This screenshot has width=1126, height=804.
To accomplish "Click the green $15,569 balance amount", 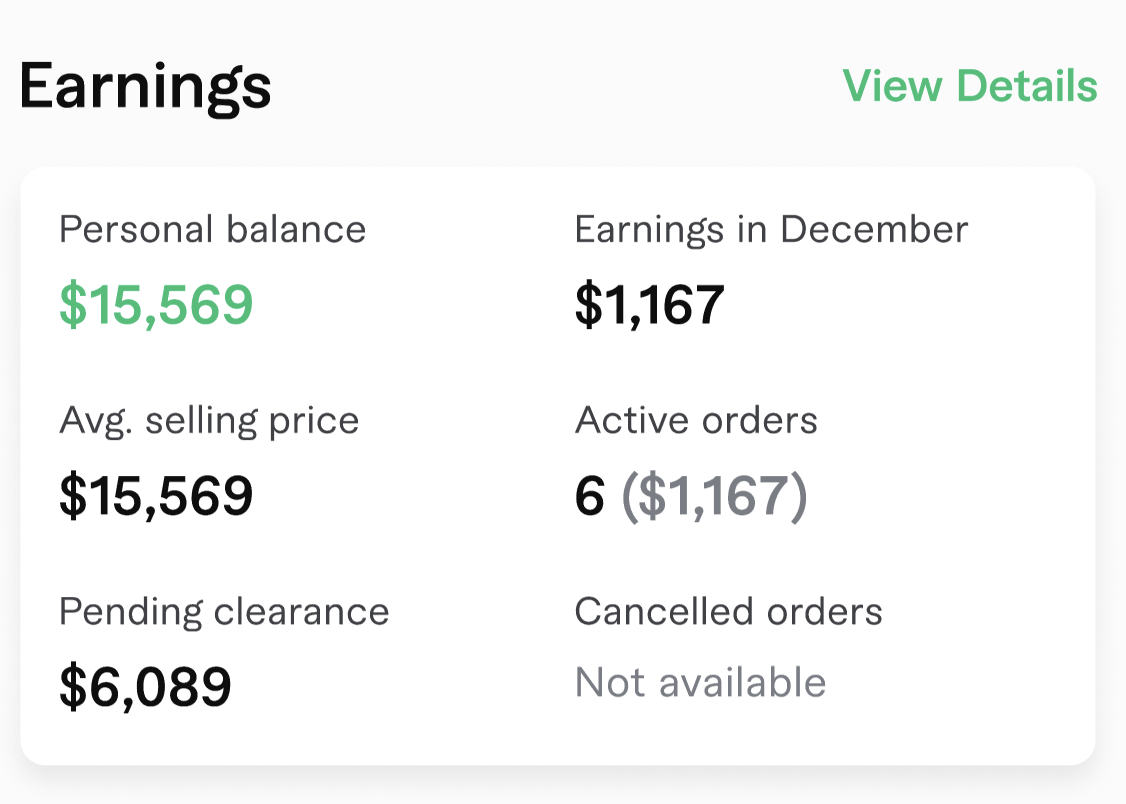I will pyautogui.click(x=156, y=305).
